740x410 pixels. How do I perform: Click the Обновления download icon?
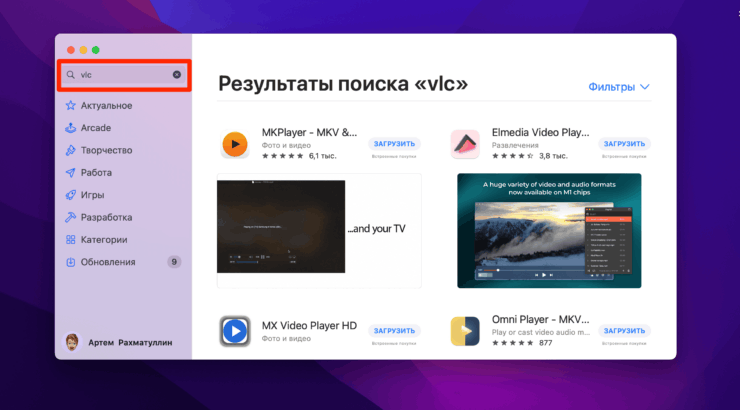[70, 262]
